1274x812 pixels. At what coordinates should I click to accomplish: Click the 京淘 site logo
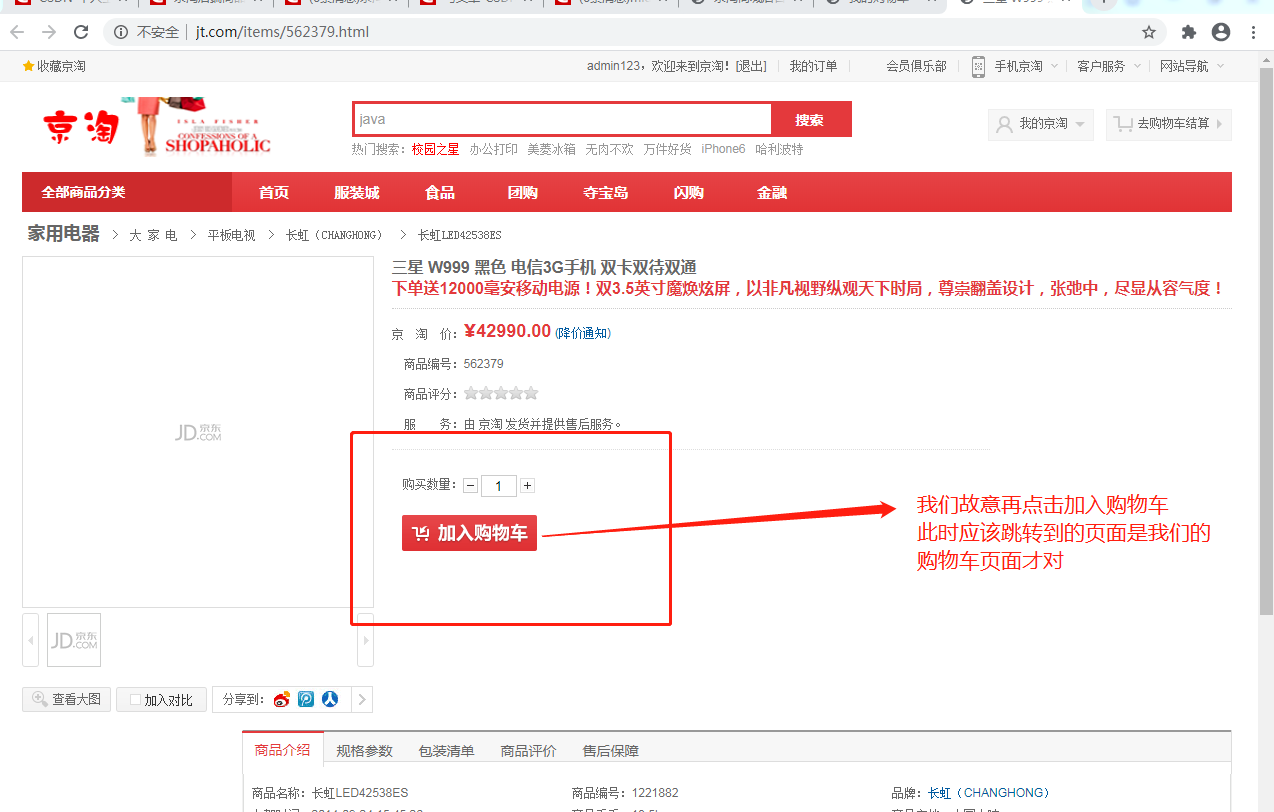(80, 127)
